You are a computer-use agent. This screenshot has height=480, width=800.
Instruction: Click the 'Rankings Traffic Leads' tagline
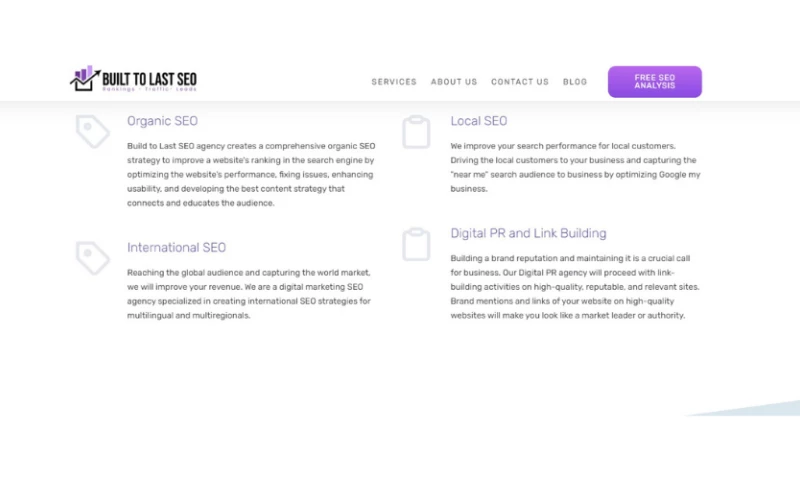149,89
